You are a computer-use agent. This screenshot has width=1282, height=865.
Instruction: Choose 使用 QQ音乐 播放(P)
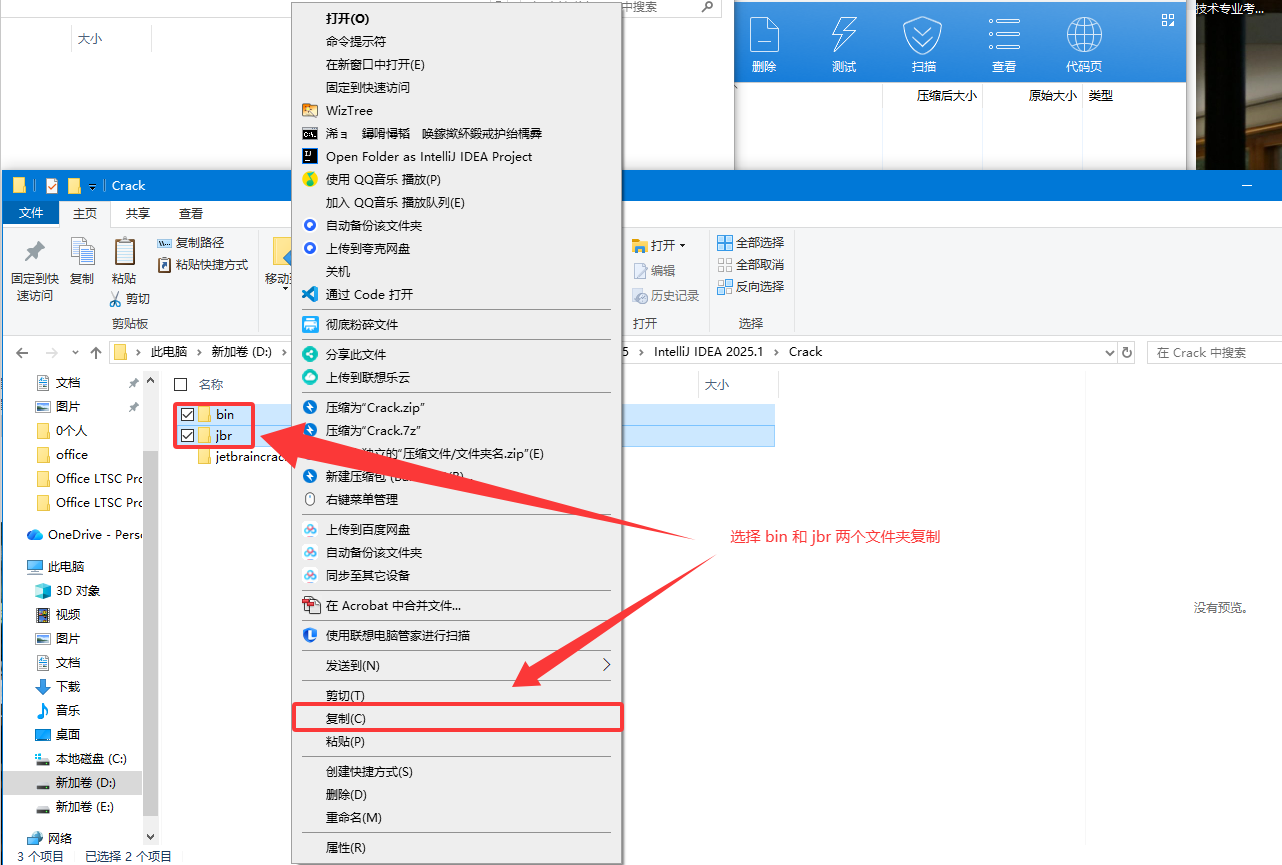[x=456, y=179]
